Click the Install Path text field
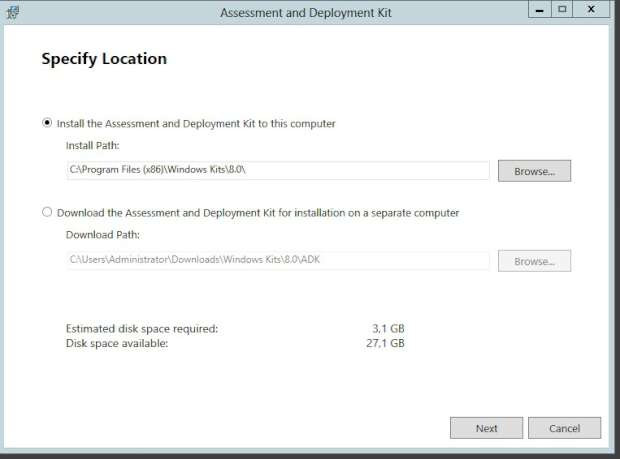620x459 pixels. click(x=278, y=171)
